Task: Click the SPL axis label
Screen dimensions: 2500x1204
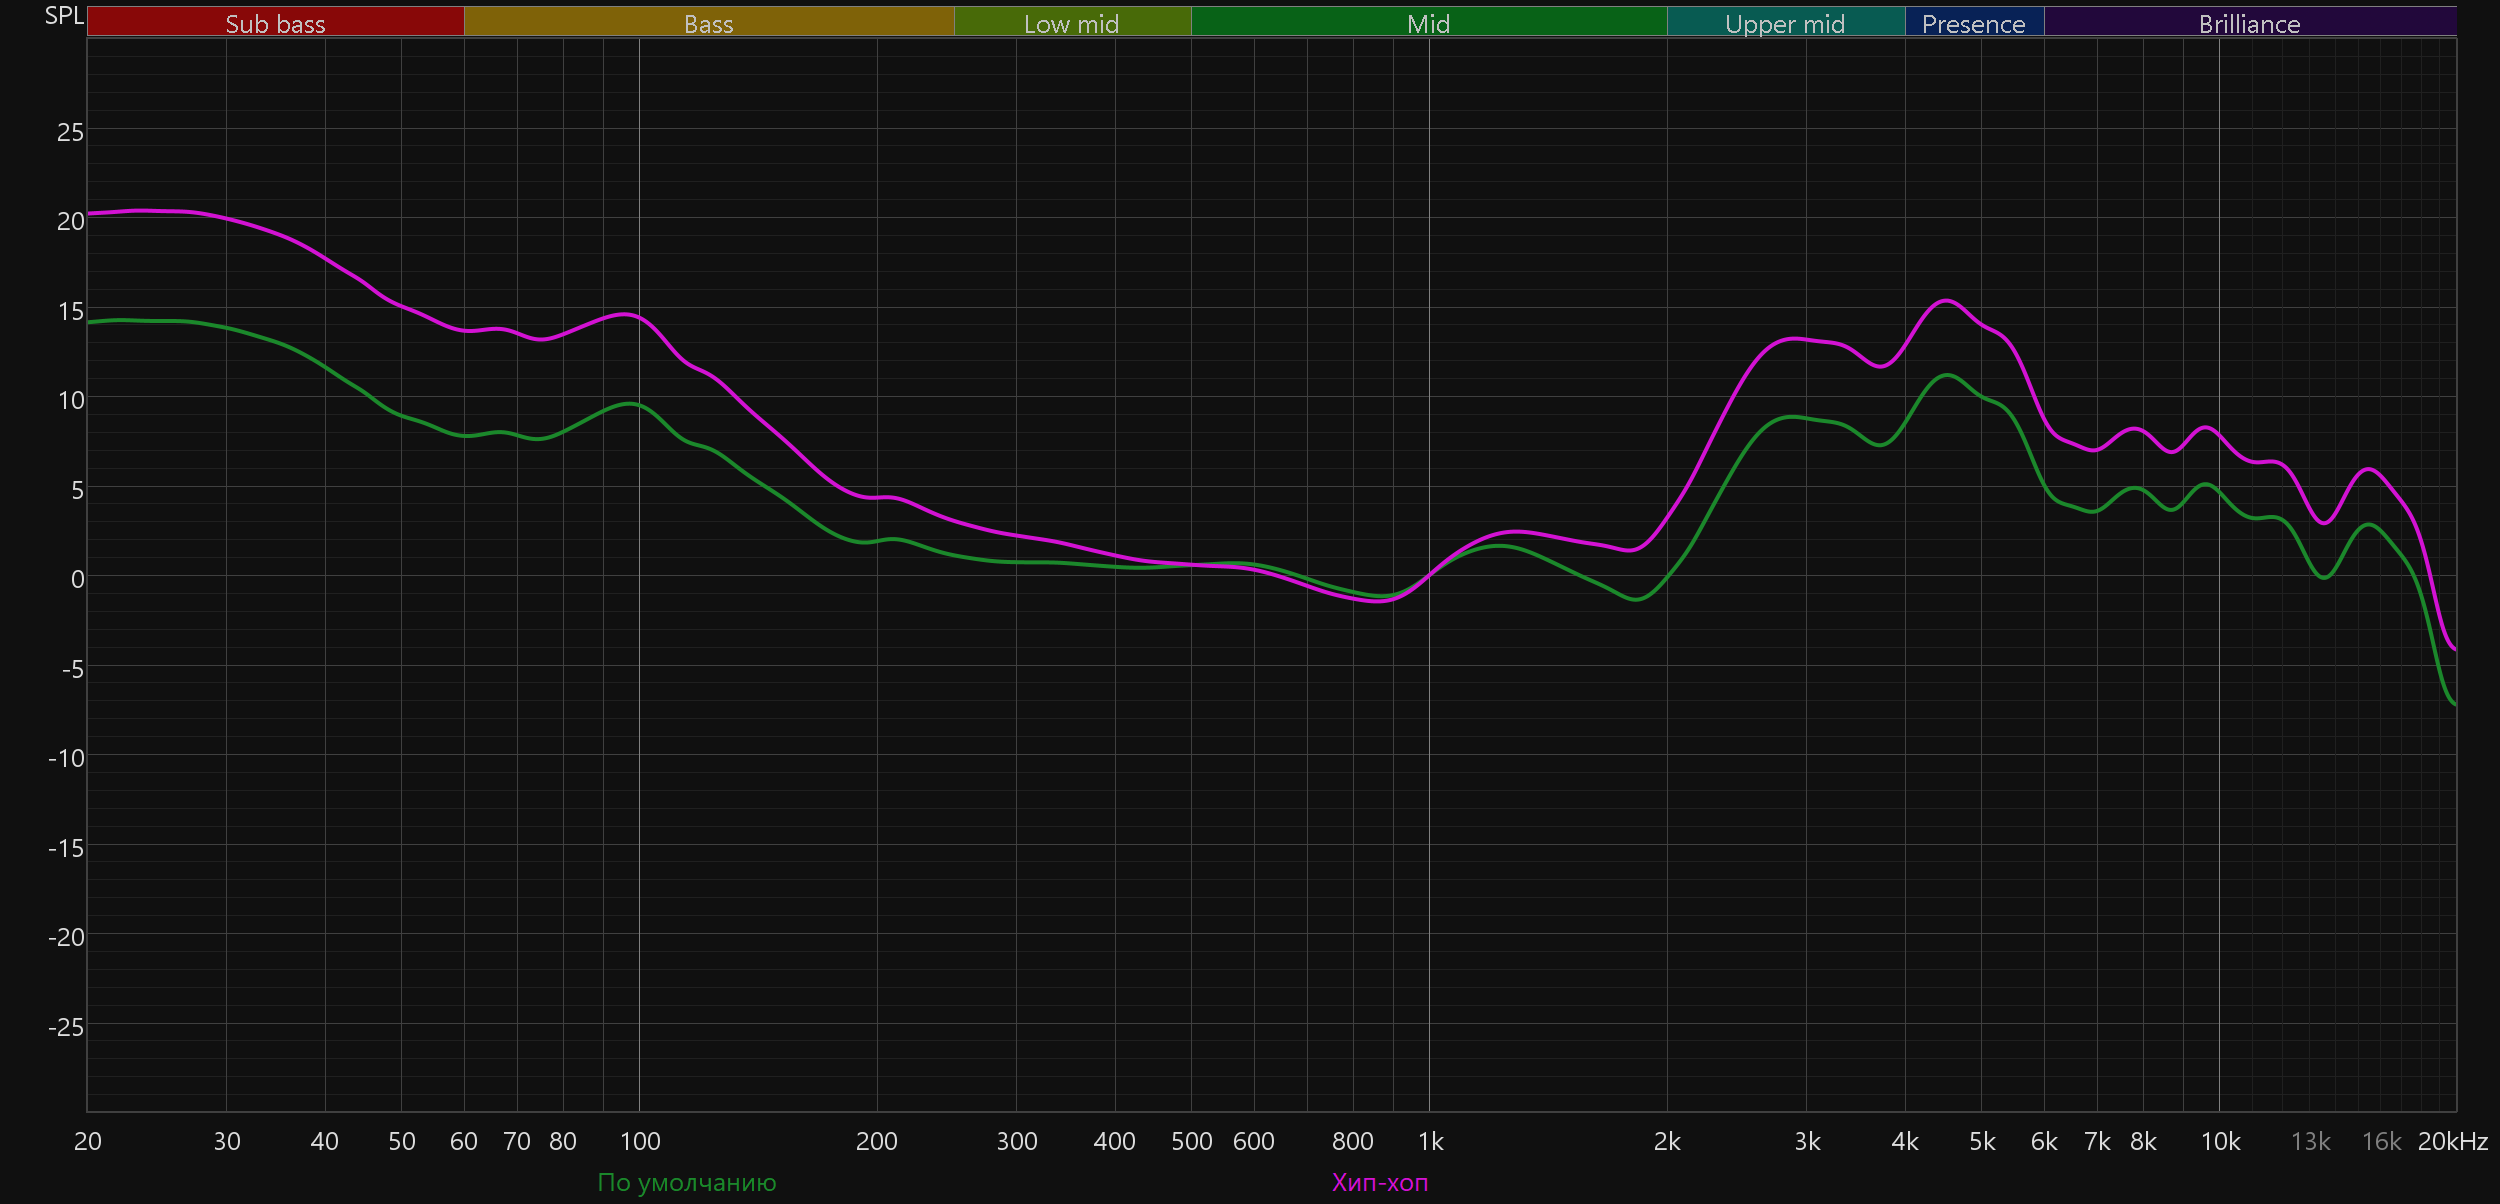Action: pyautogui.click(x=64, y=16)
